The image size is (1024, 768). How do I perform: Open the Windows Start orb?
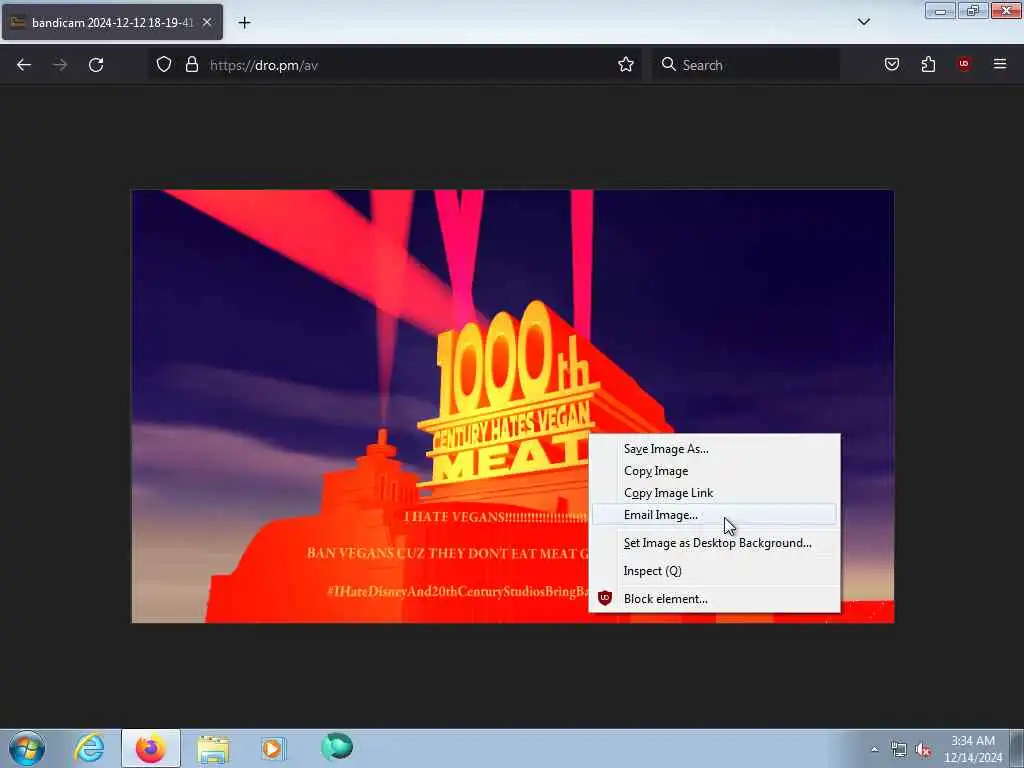27,748
